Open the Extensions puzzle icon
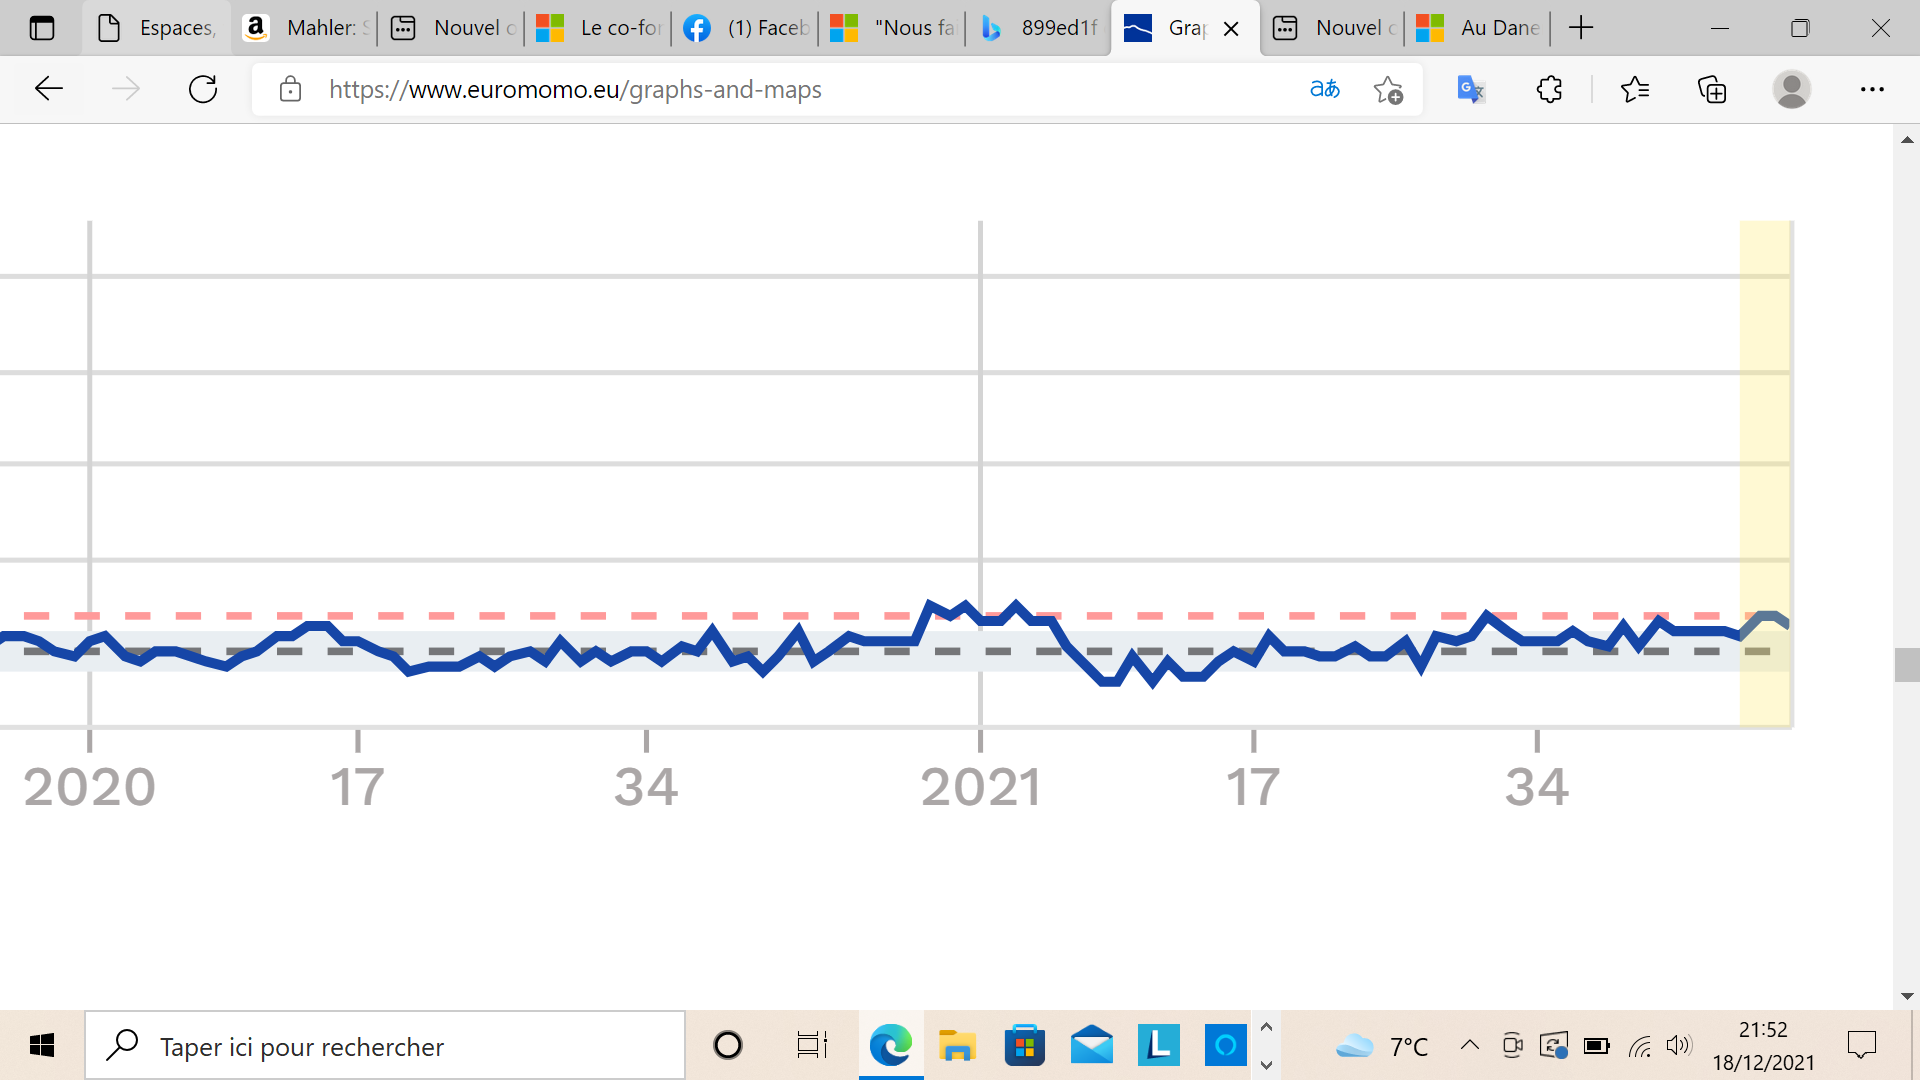Image resolution: width=1920 pixels, height=1080 pixels. click(x=1549, y=89)
